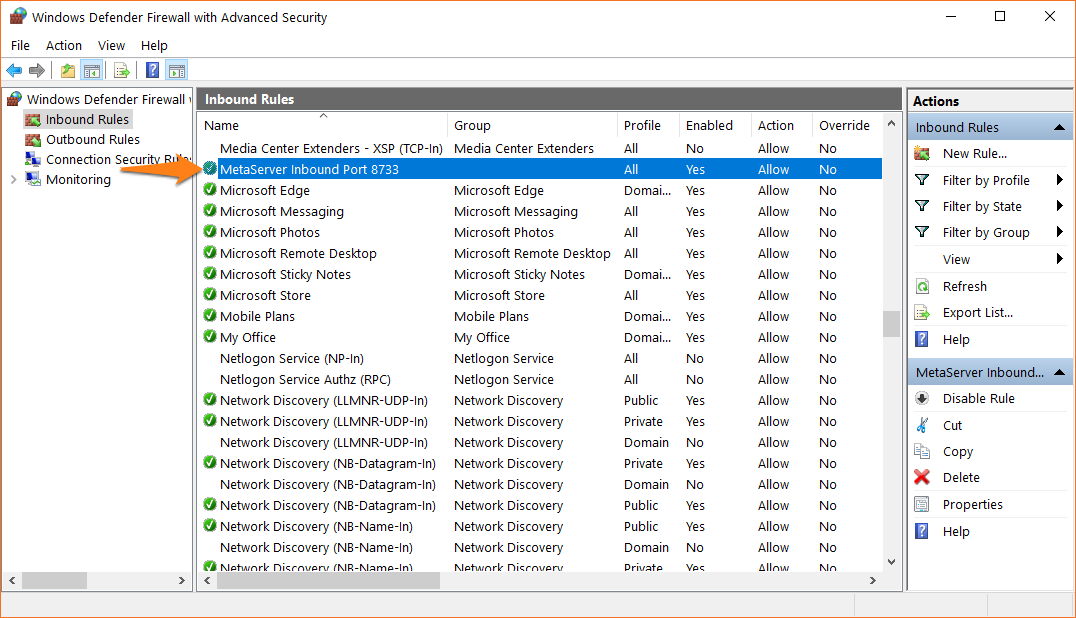
Task: Click the rules list horizontal scroll-right arrow
Action: (873, 580)
